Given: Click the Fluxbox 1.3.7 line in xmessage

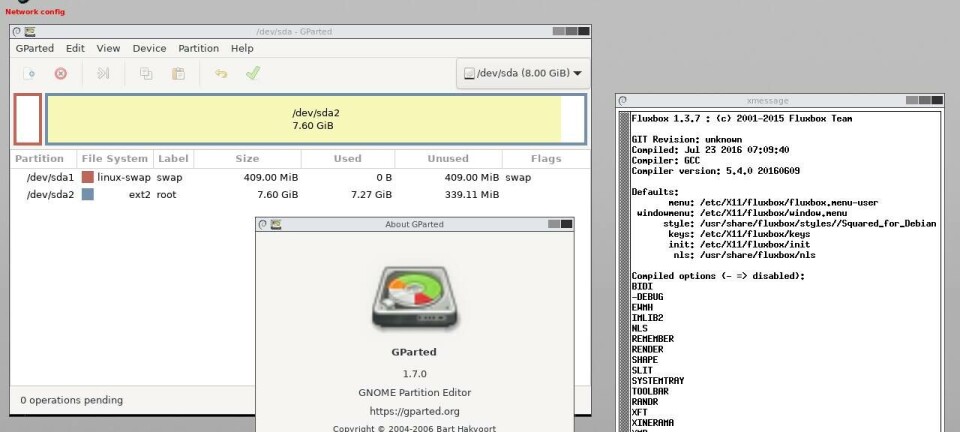Looking at the screenshot, I should (741, 118).
